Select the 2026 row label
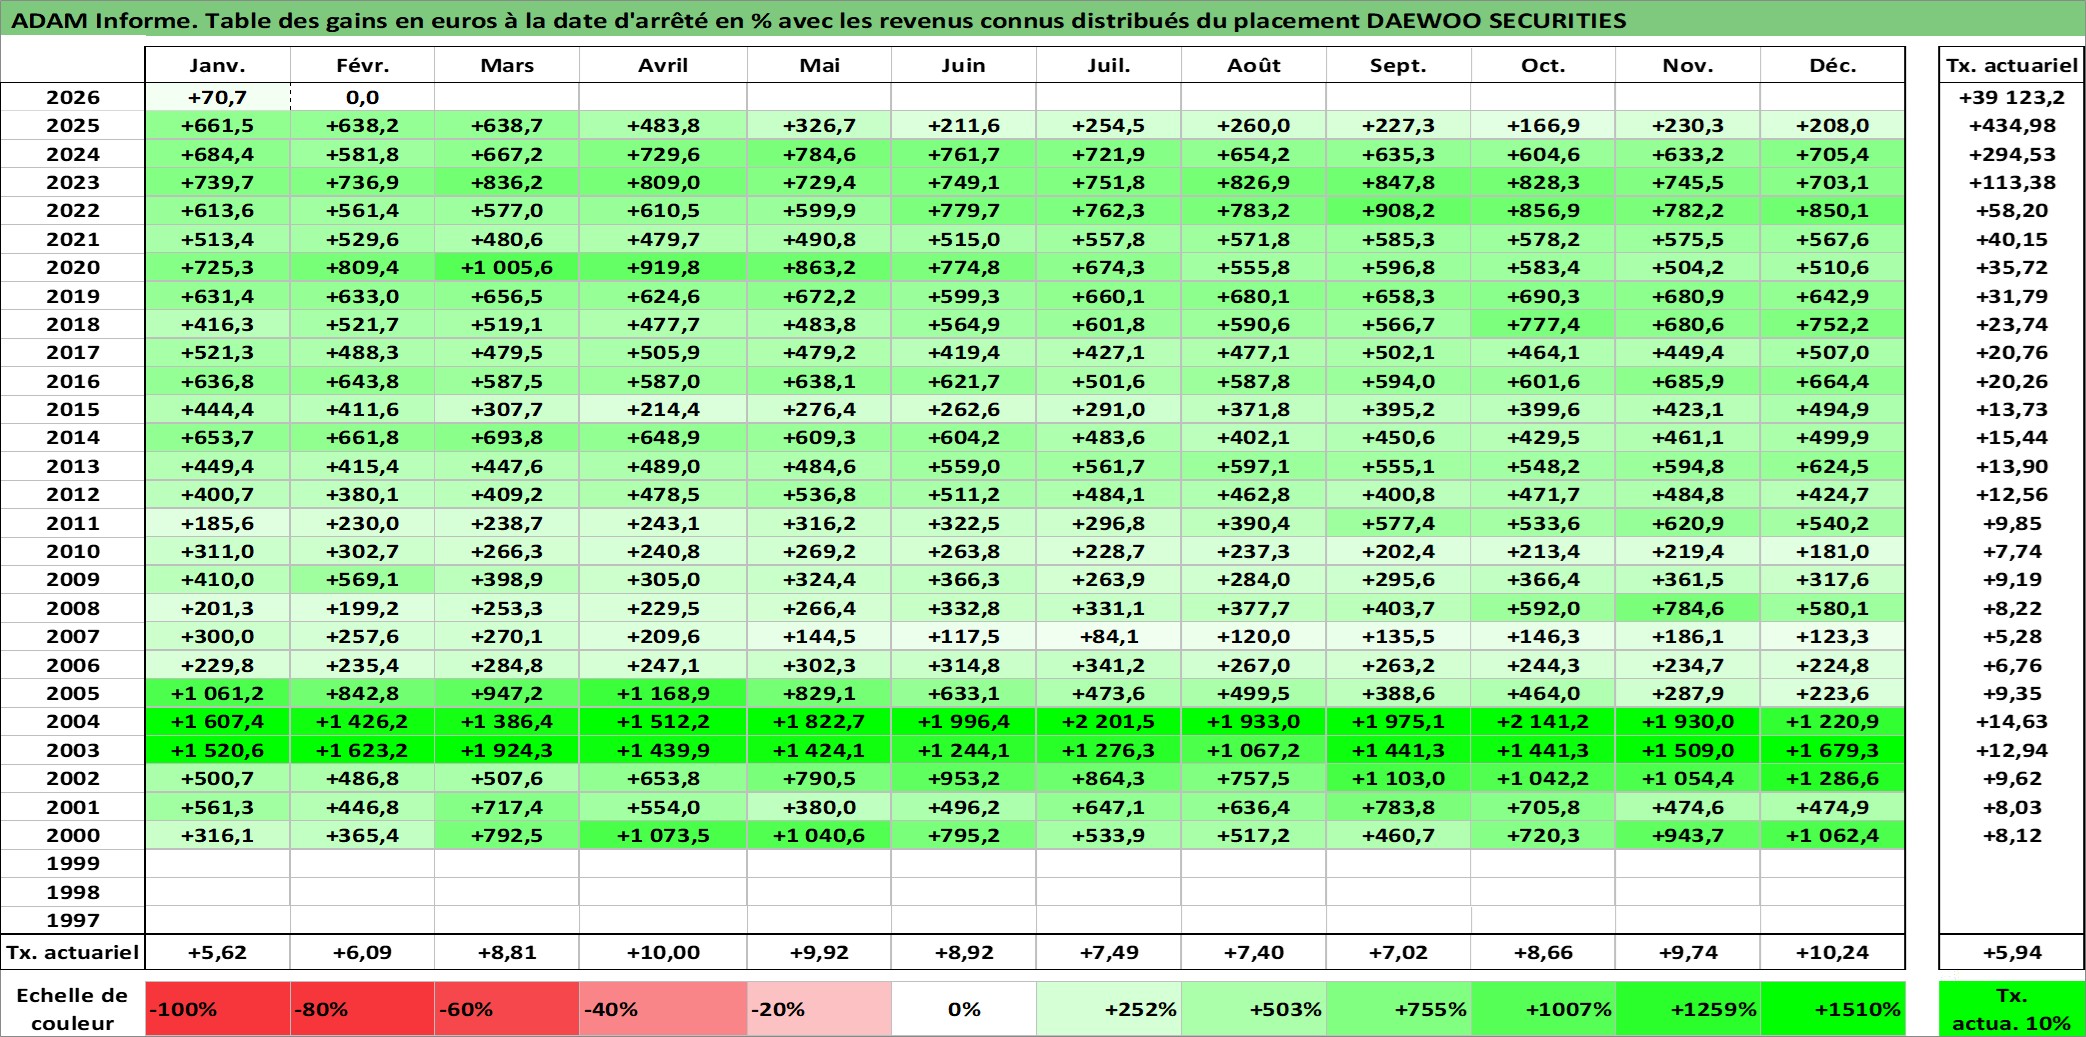The width and height of the screenshot is (2086, 1037). coord(73,97)
